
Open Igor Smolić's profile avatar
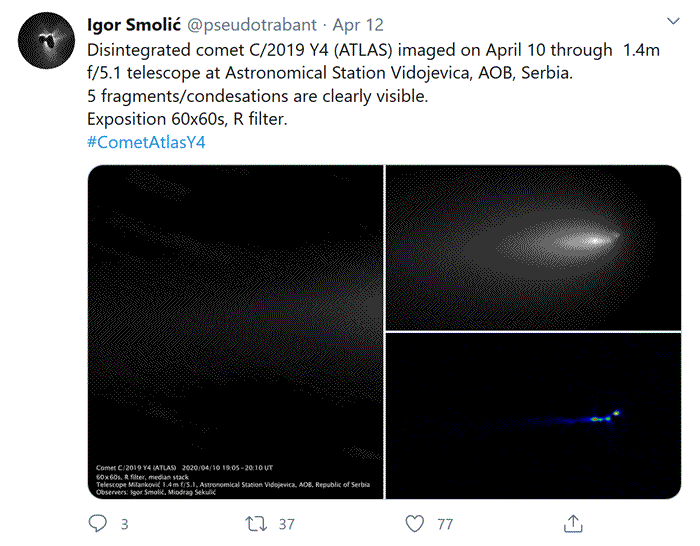(44, 43)
